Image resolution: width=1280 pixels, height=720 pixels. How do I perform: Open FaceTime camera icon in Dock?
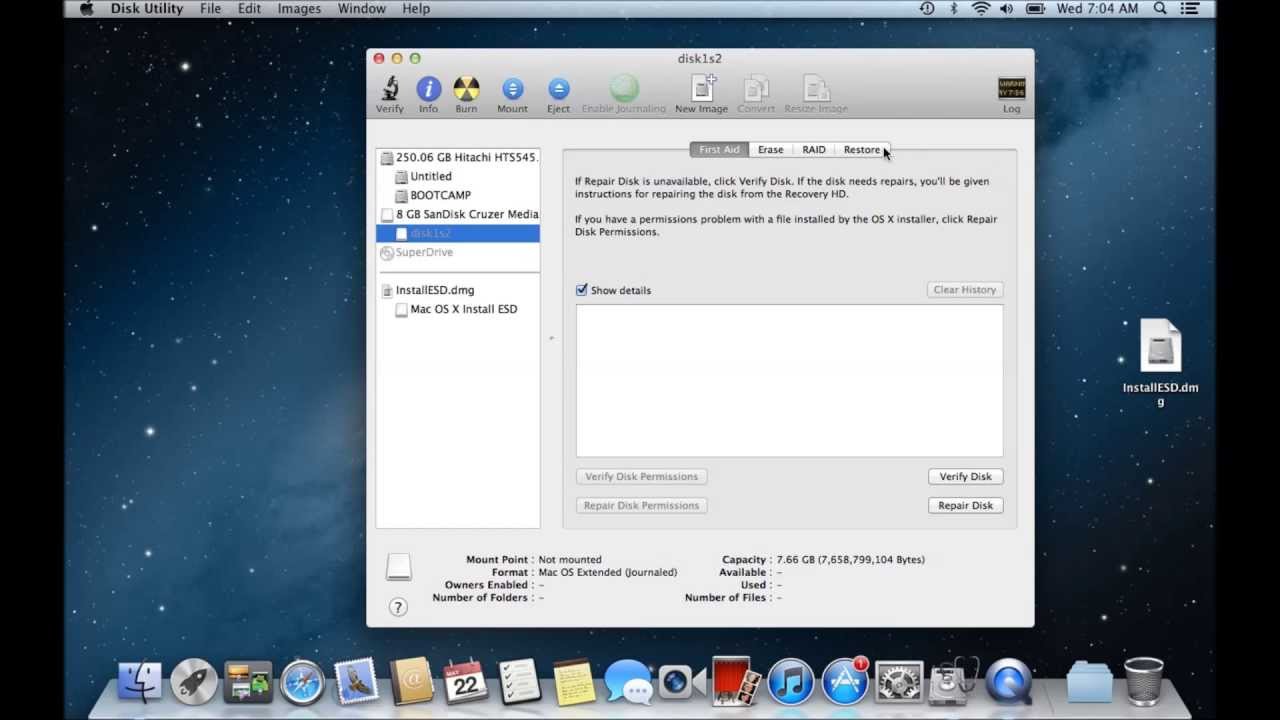[x=682, y=682]
